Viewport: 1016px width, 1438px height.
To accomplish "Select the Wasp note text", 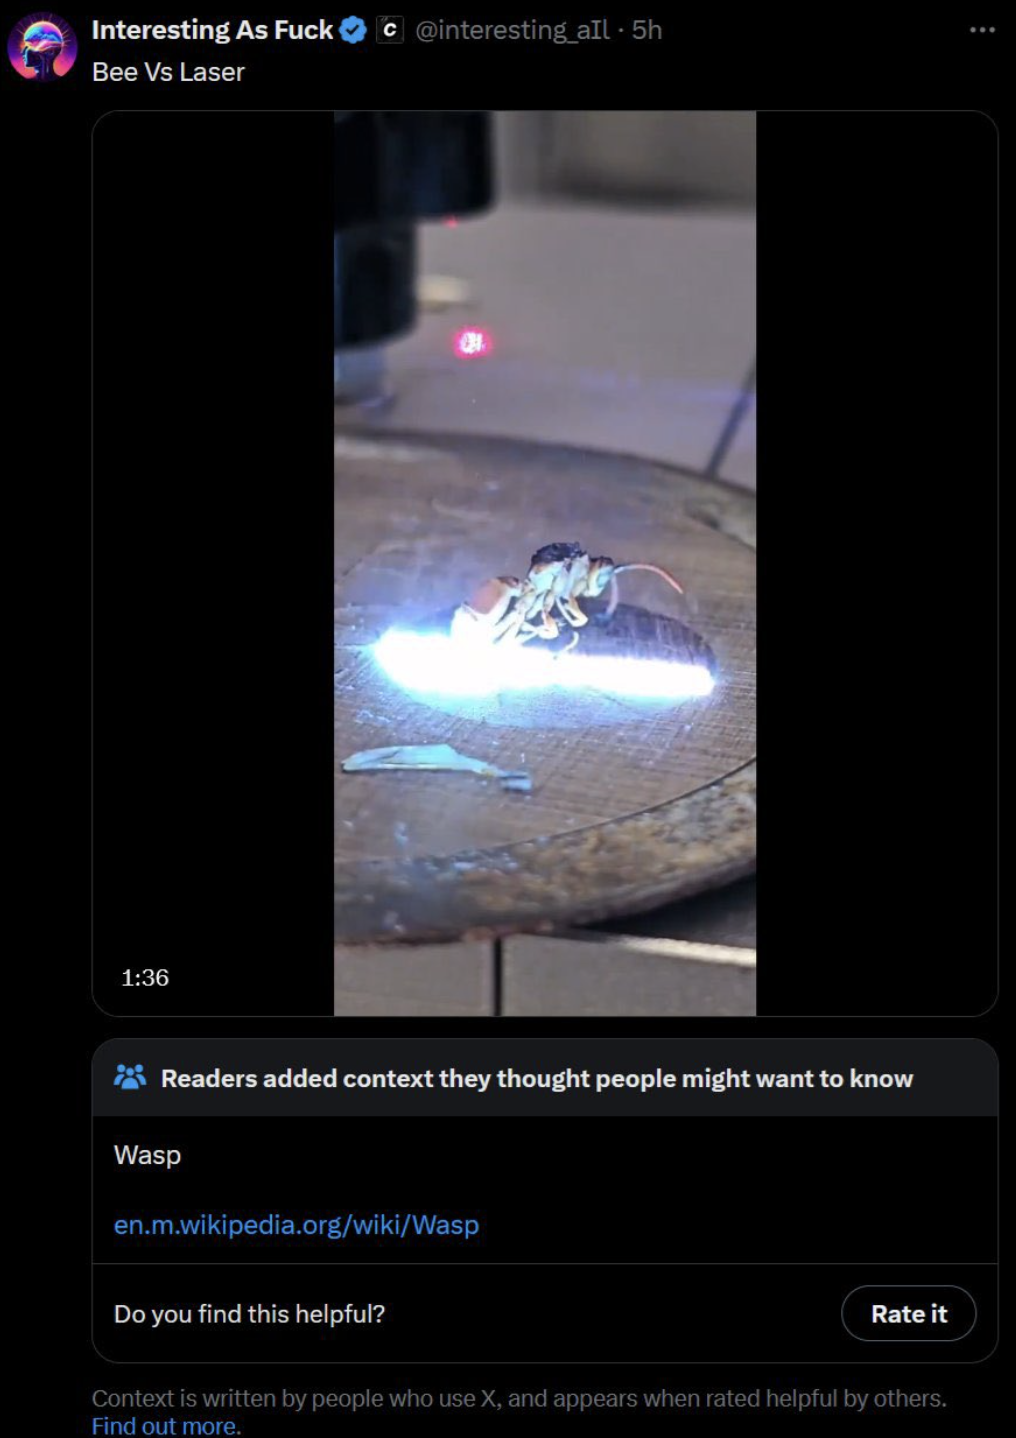I will pos(147,1155).
